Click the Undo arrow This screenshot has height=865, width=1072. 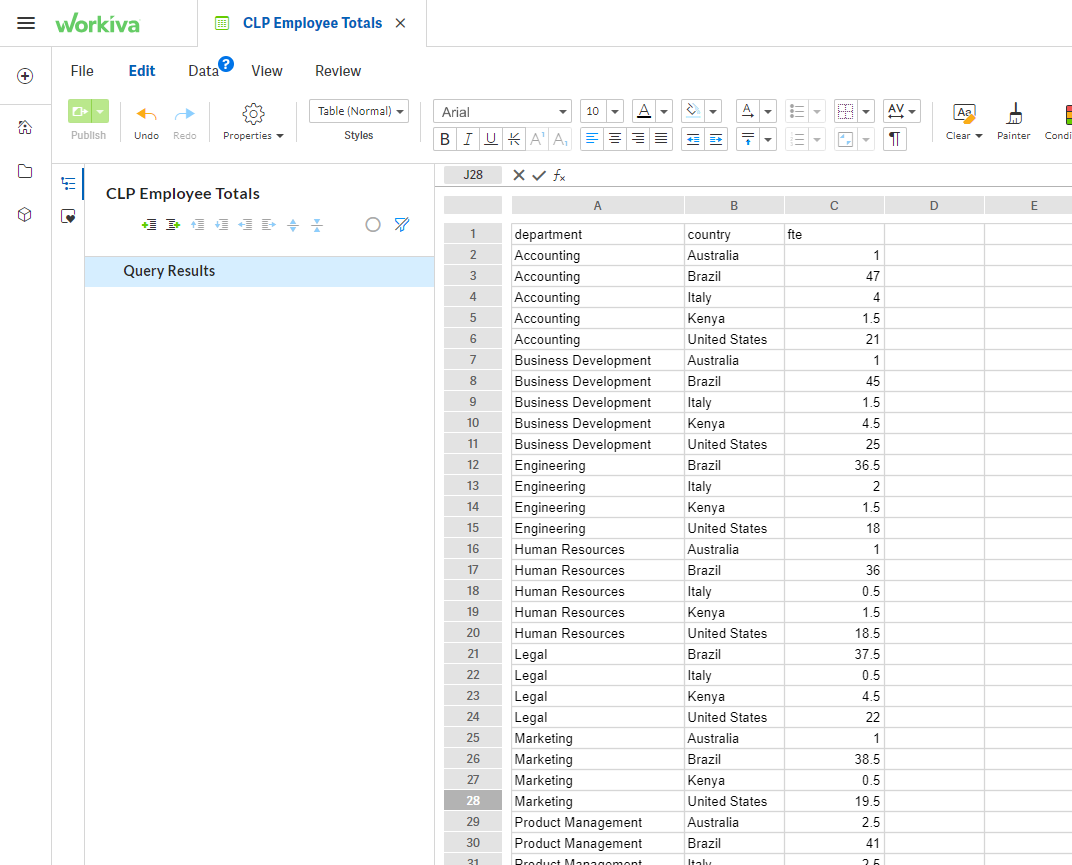[146, 114]
